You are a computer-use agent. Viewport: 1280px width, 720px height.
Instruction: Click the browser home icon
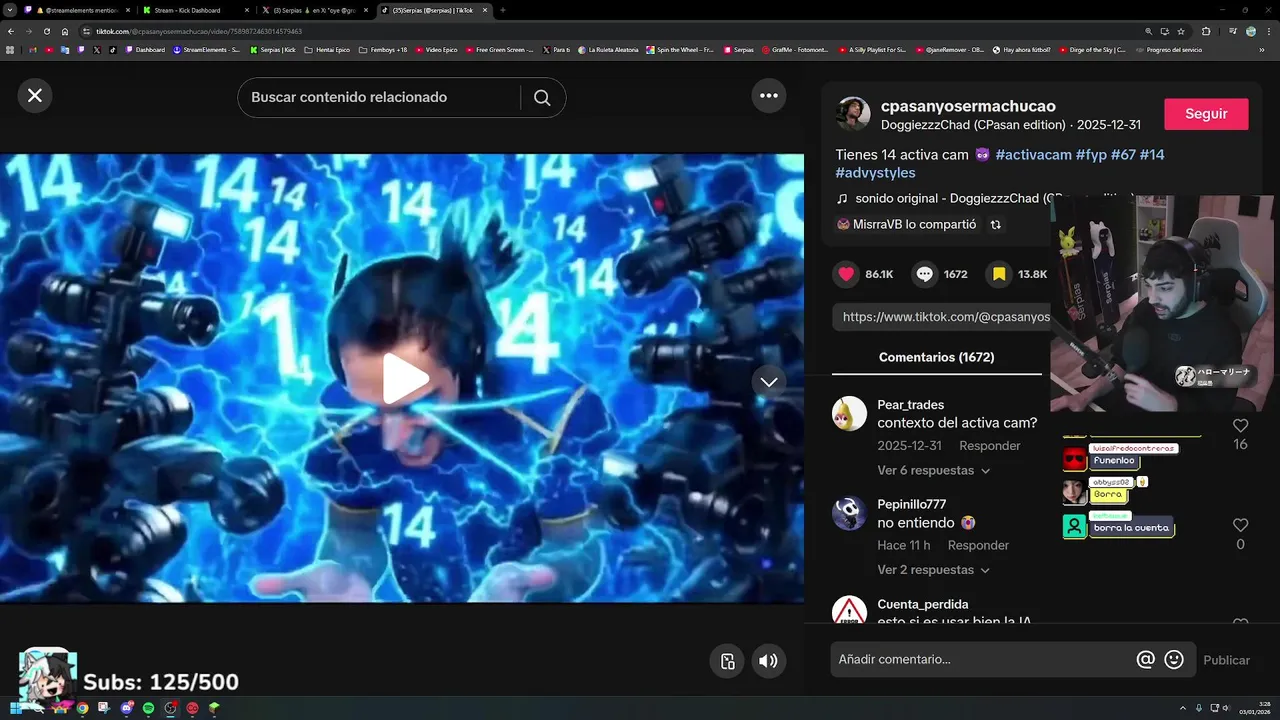[x=65, y=31]
